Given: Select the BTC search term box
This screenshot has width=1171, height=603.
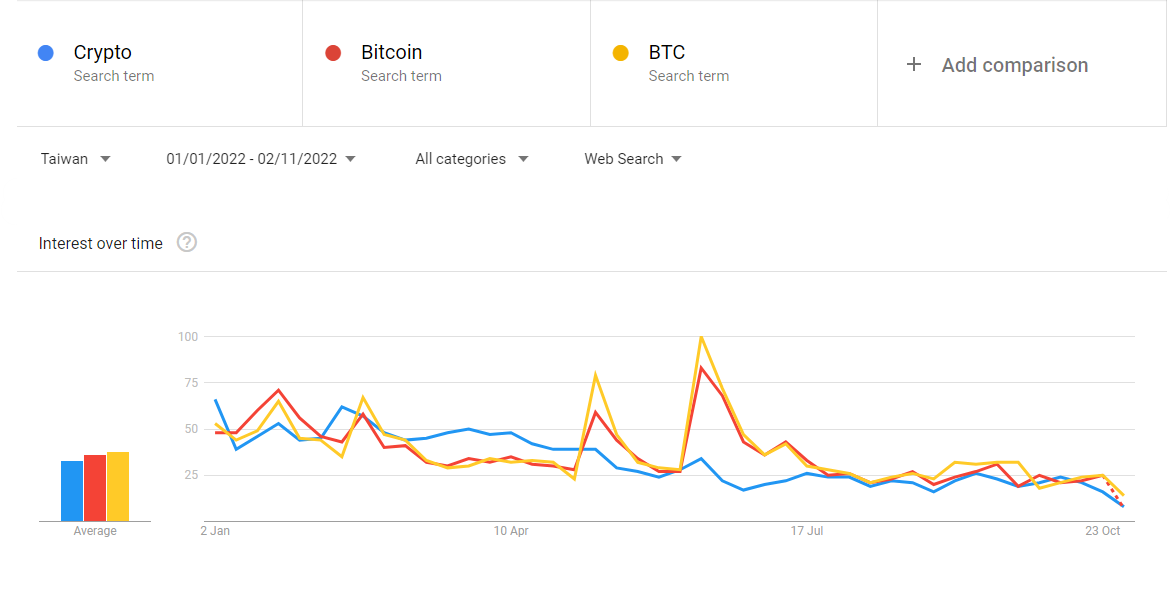Looking at the screenshot, I should click(x=734, y=64).
